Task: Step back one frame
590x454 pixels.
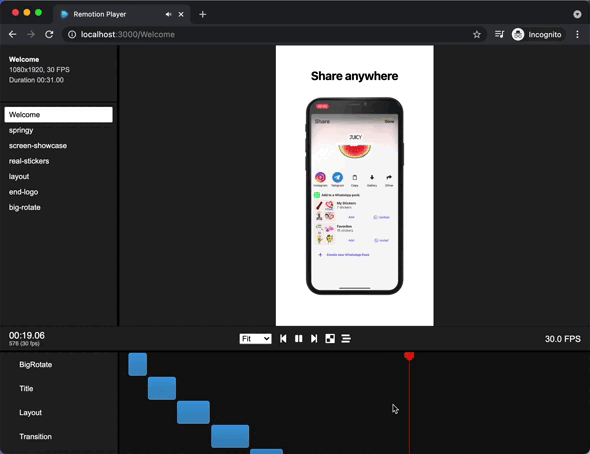Action: (x=283, y=339)
